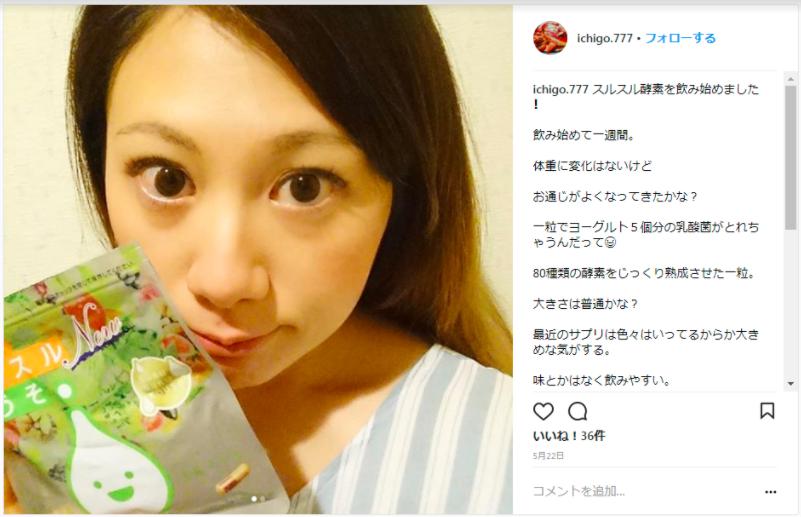Viewport: 801px width, 517px height.
Task: Click the caption line 飲み始めて一週間。
Action: pyautogui.click(x=584, y=135)
